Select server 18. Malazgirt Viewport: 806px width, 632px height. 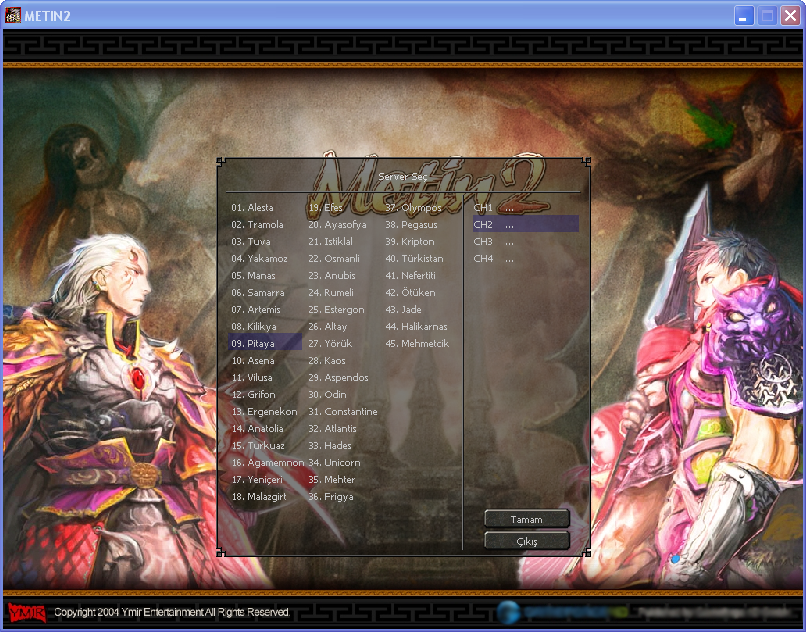259,496
